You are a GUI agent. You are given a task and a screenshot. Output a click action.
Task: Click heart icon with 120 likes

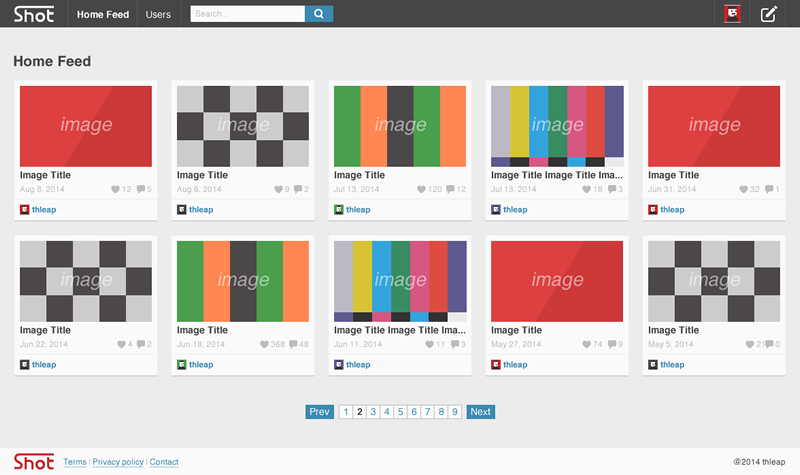coord(421,189)
